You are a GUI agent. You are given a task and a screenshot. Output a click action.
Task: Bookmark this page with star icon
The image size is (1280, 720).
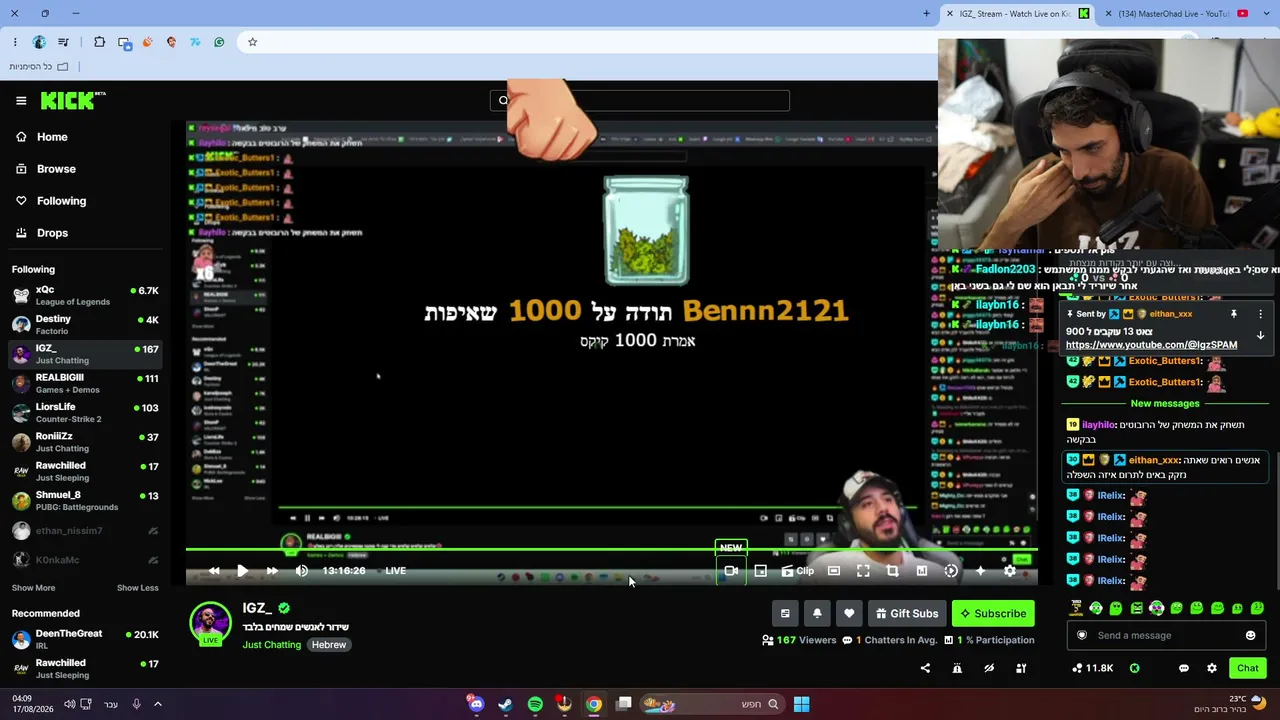tap(253, 42)
